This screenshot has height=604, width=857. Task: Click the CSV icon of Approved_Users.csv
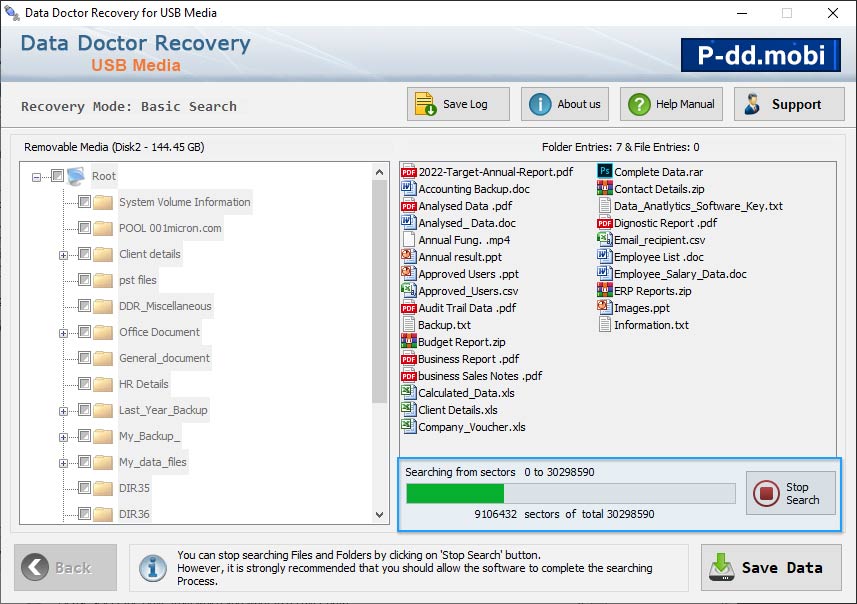tap(408, 291)
